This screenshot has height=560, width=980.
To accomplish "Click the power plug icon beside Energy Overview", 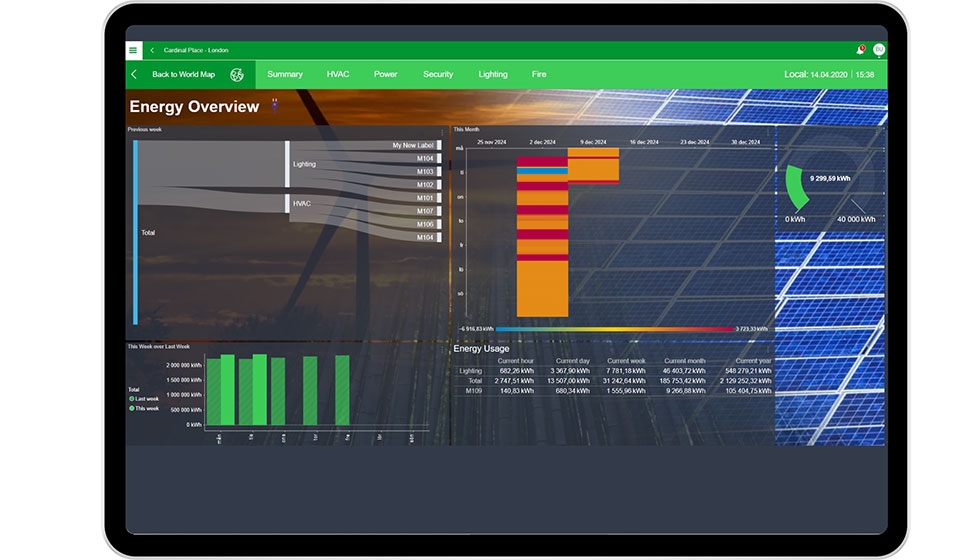I will point(275,105).
